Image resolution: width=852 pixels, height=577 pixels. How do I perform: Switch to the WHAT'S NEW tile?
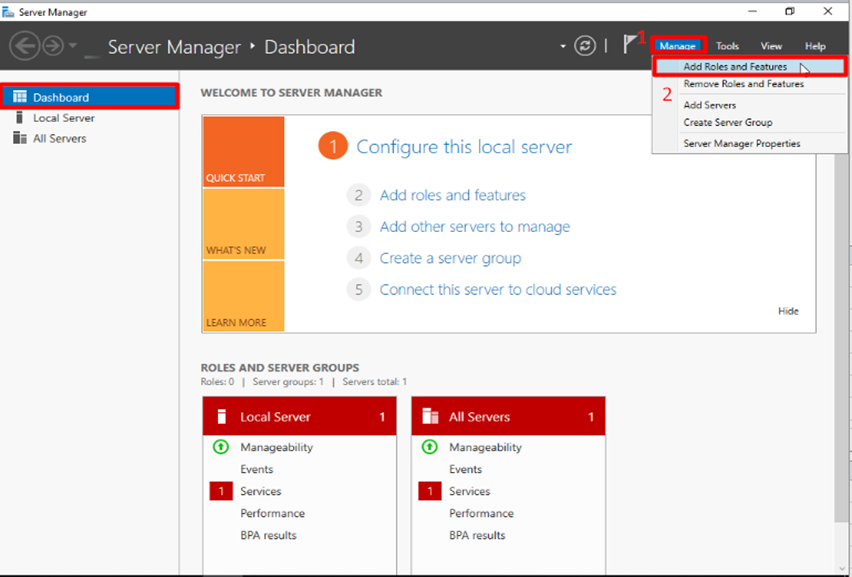[x=242, y=225]
